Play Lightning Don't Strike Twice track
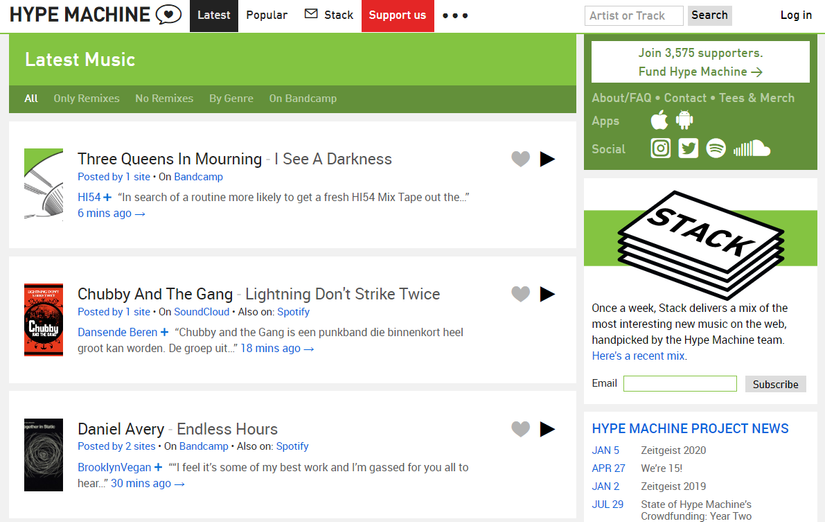Viewport: 825px width, 522px height. pos(547,294)
